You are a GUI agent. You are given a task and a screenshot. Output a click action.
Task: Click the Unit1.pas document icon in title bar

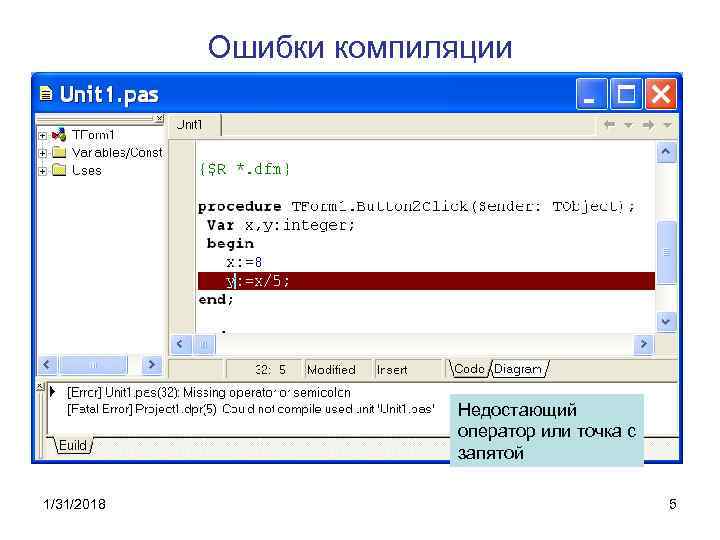(45, 94)
